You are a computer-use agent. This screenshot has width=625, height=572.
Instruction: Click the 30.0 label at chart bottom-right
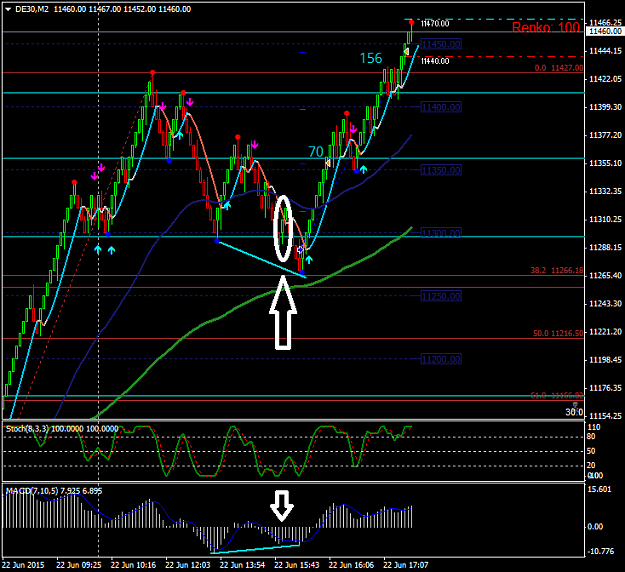[x=574, y=412]
